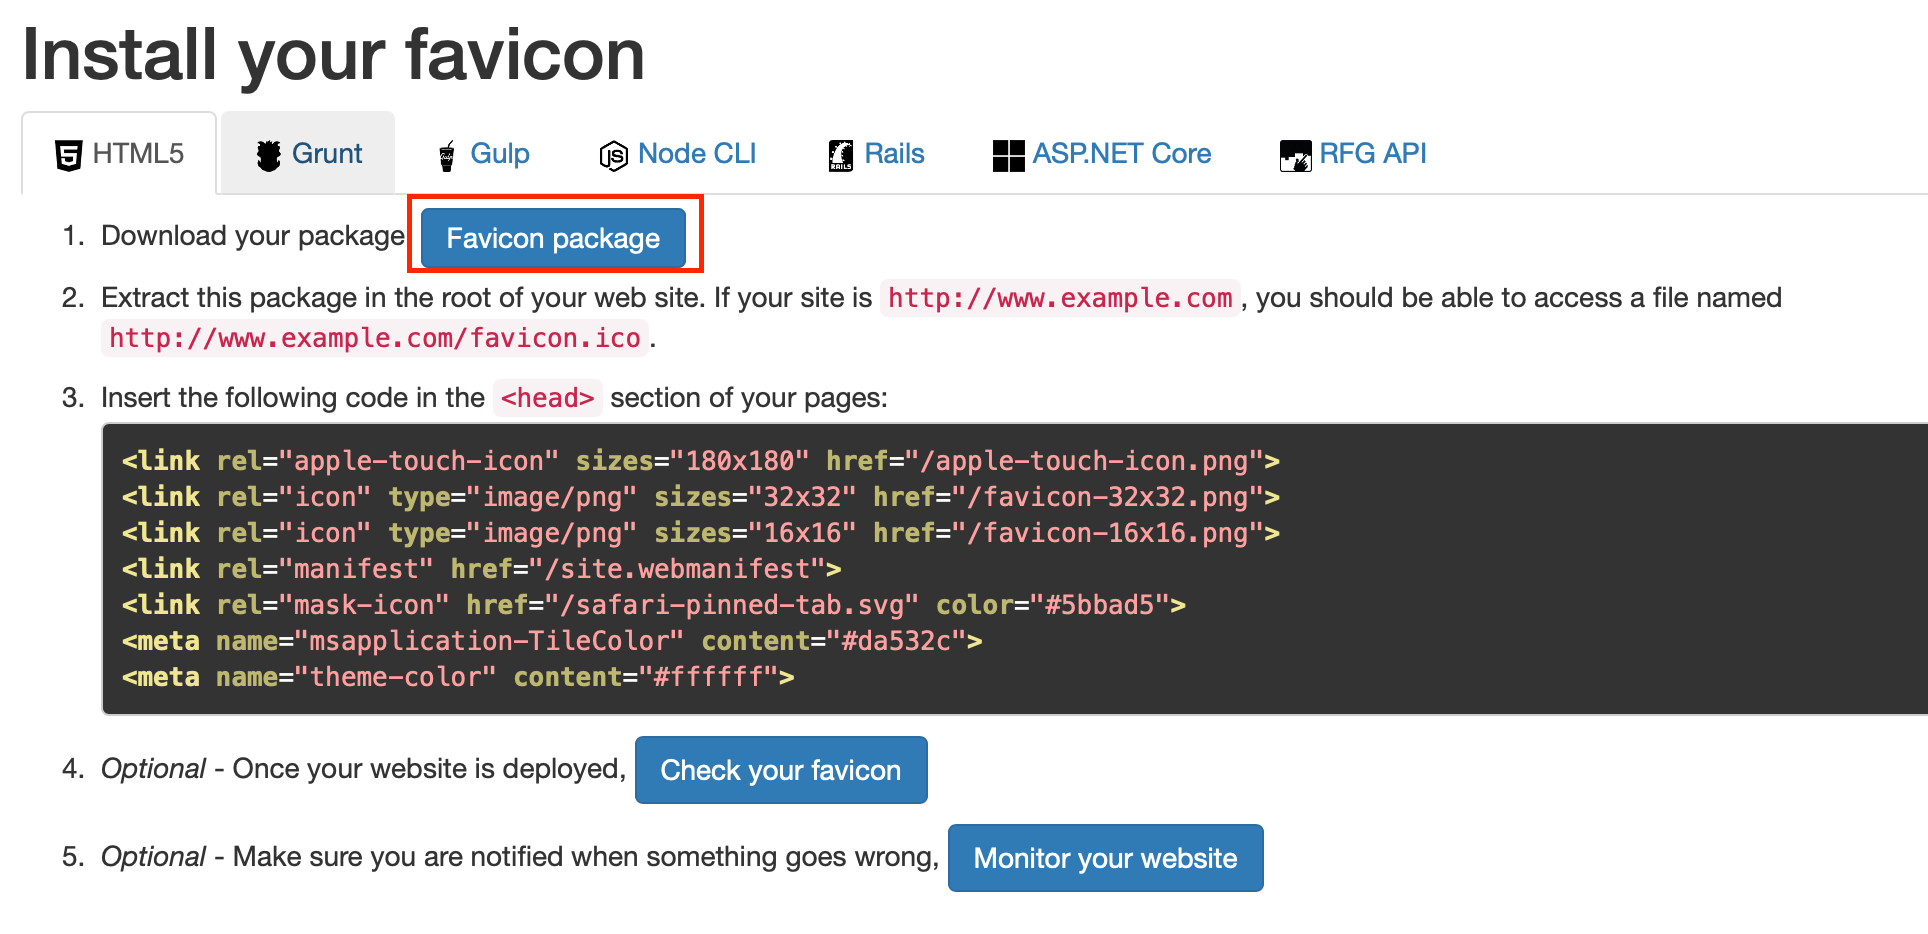Click the RFG API icon
Image resolution: width=1928 pixels, height=934 pixels.
click(x=1295, y=155)
